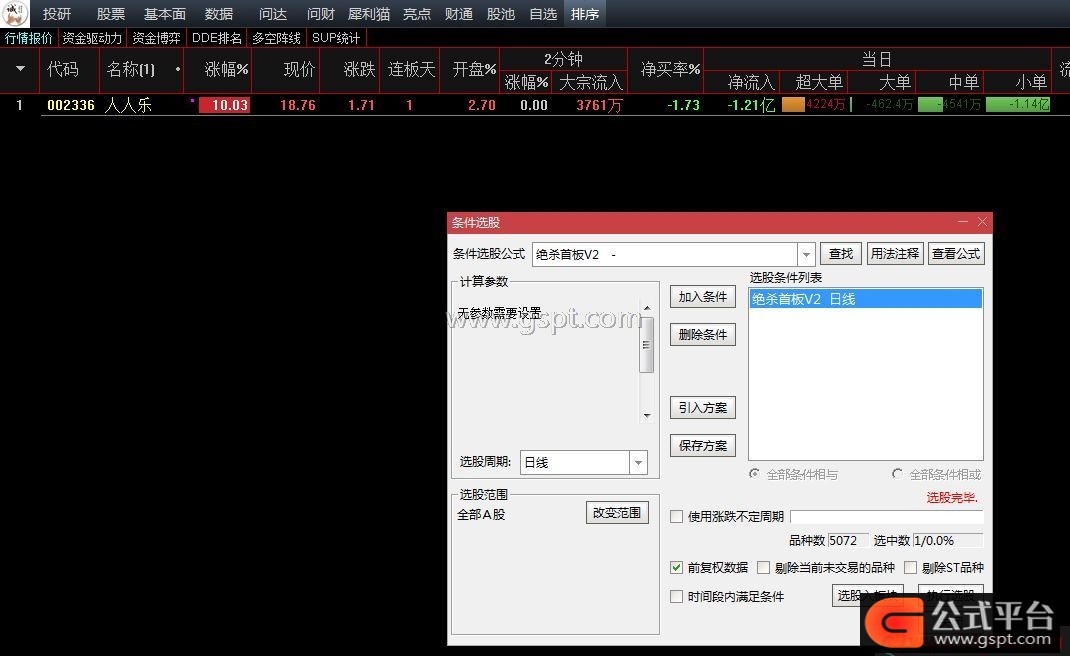Screen dimensions: 1070x656
Task: Sort by 超大单 column header
Action: pyautogui.click(x=819, y=83)
